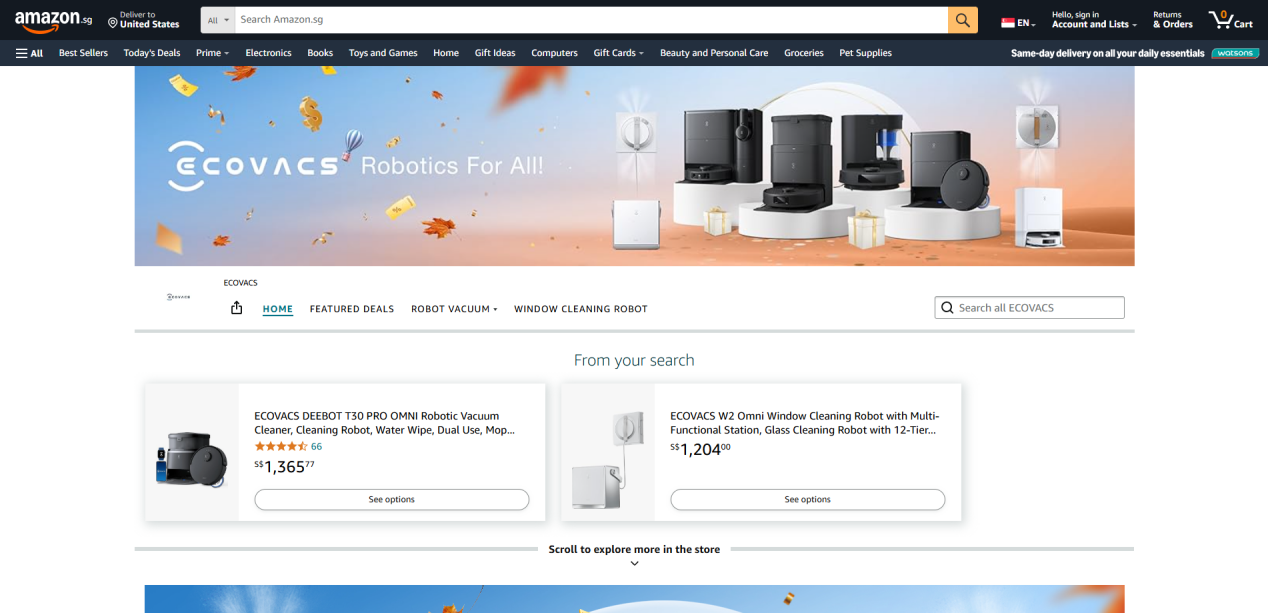This screenshot has width=1268, height=613.
Task: Click the small ECOVACS store logo
Action: pos(179,297)
